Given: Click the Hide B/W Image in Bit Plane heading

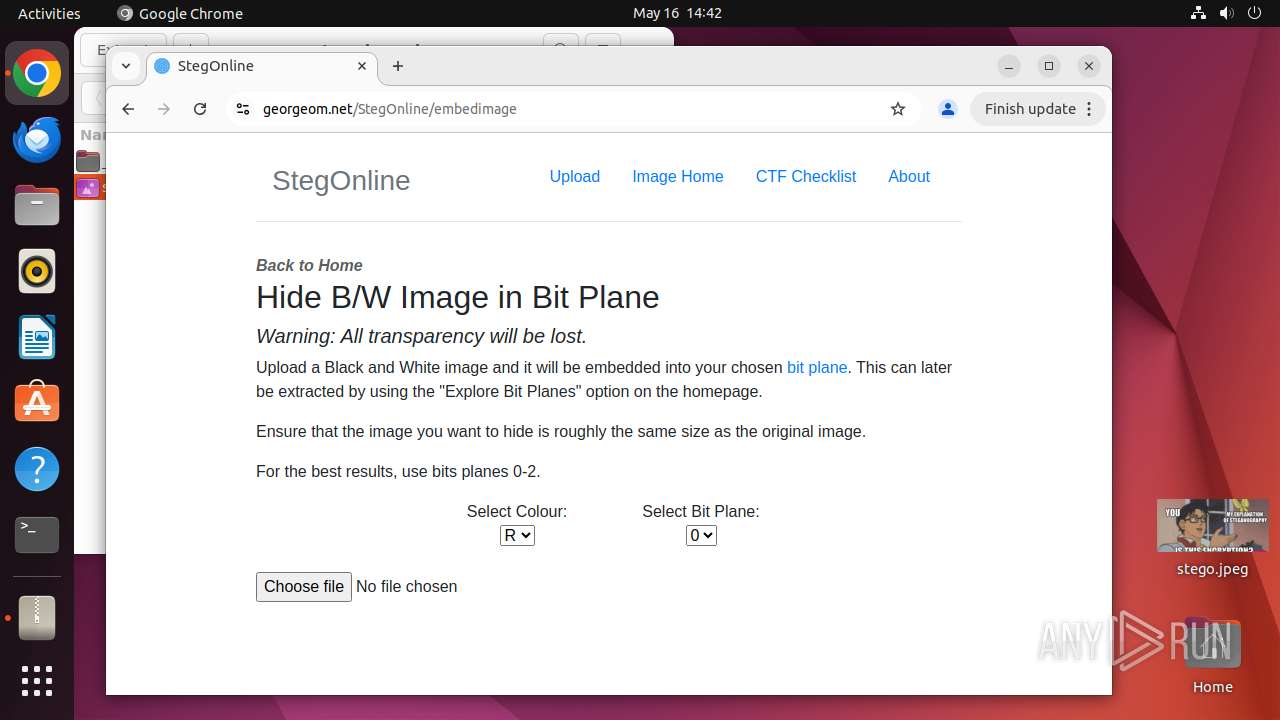Looking at the screenshot, I should (458, 297).
